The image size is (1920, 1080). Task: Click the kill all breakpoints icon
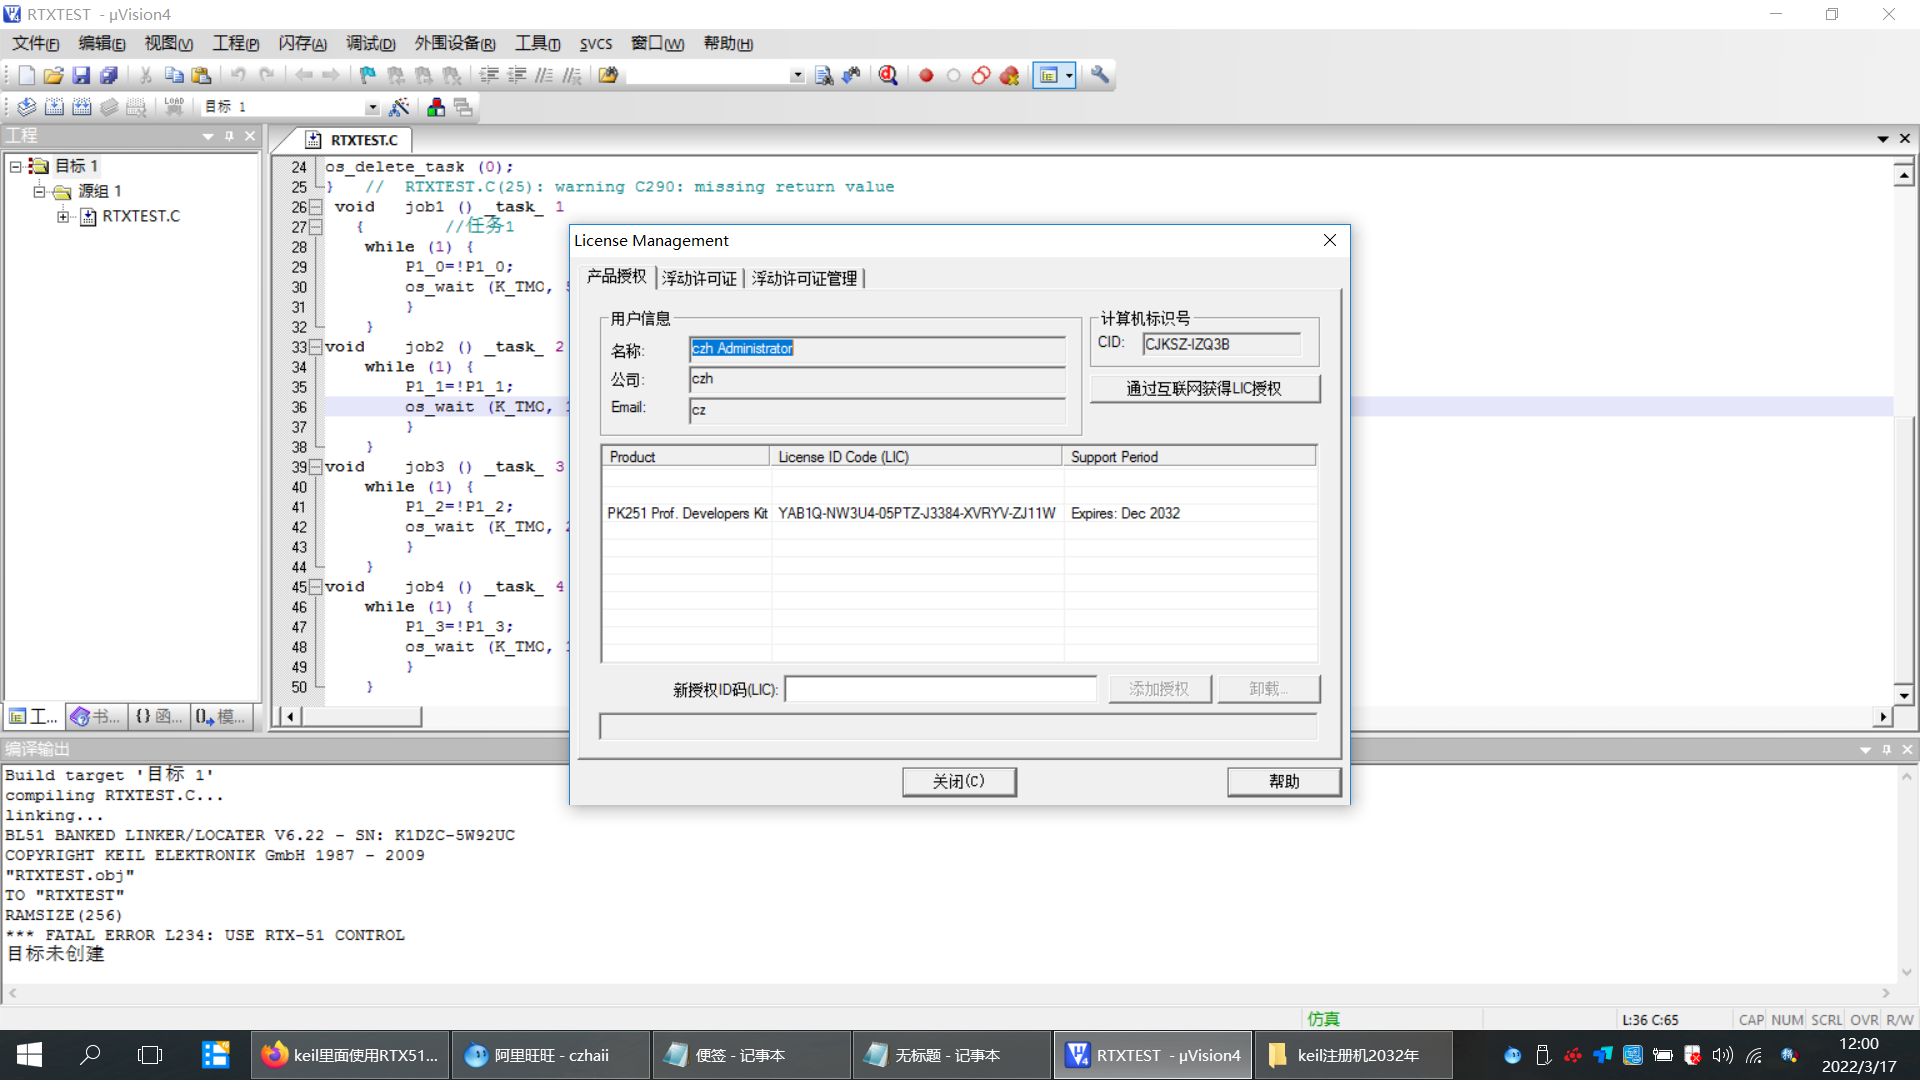[x=1009, y=75]
